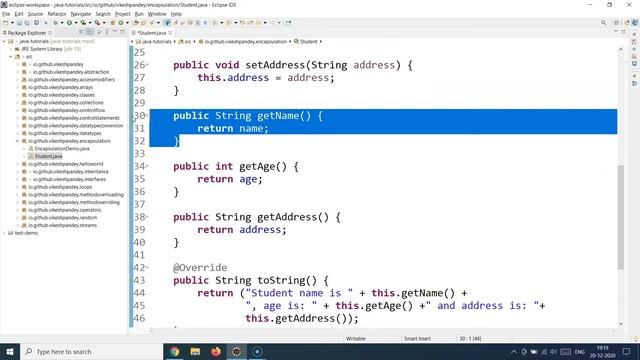The image size is (640, 360).
Task: Select the Package Explorer tab
Action: 27,33
